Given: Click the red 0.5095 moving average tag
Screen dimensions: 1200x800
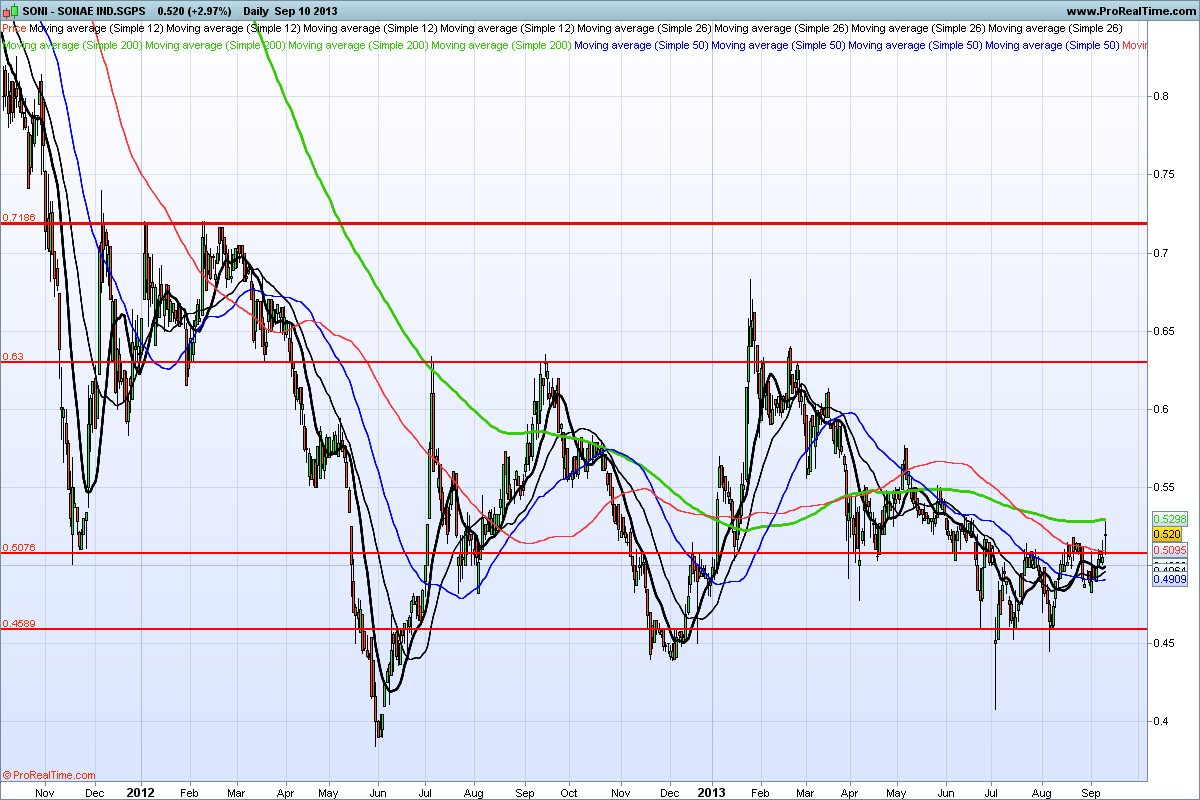Looking at the screenshot, I should coord(1169,549).
